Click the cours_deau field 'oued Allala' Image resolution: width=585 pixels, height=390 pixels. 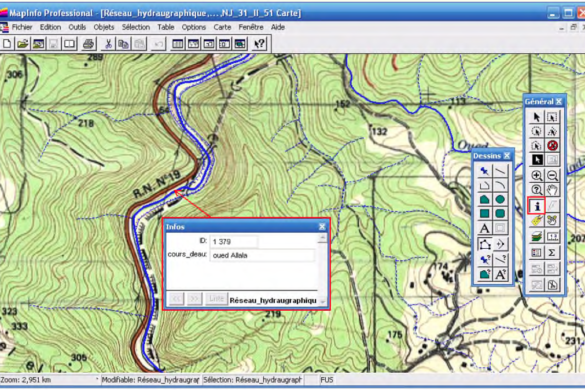pyautogui.click(x=262, y=255)
